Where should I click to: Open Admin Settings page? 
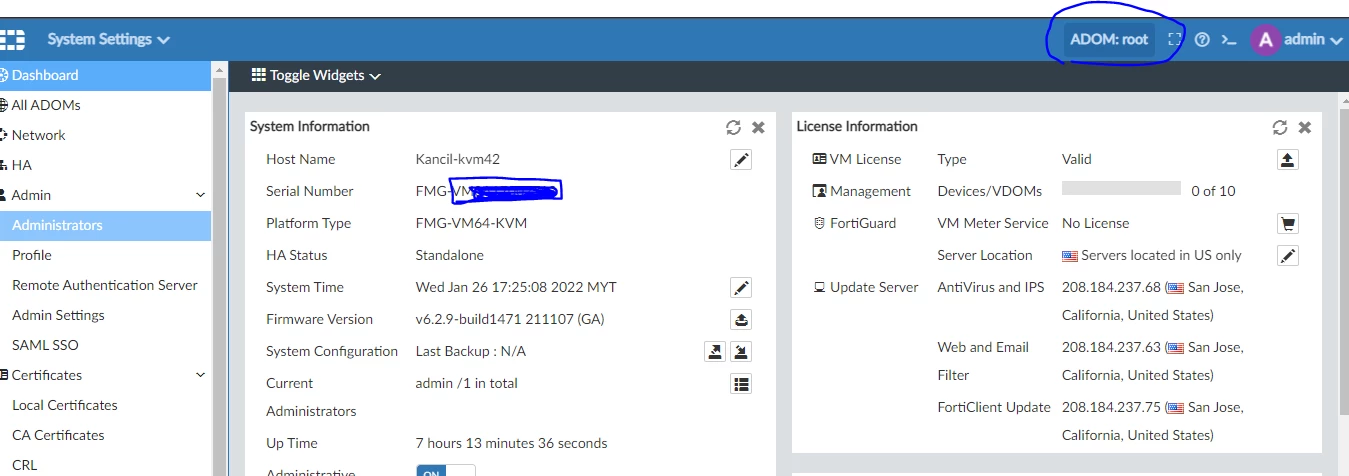point(106,315)
